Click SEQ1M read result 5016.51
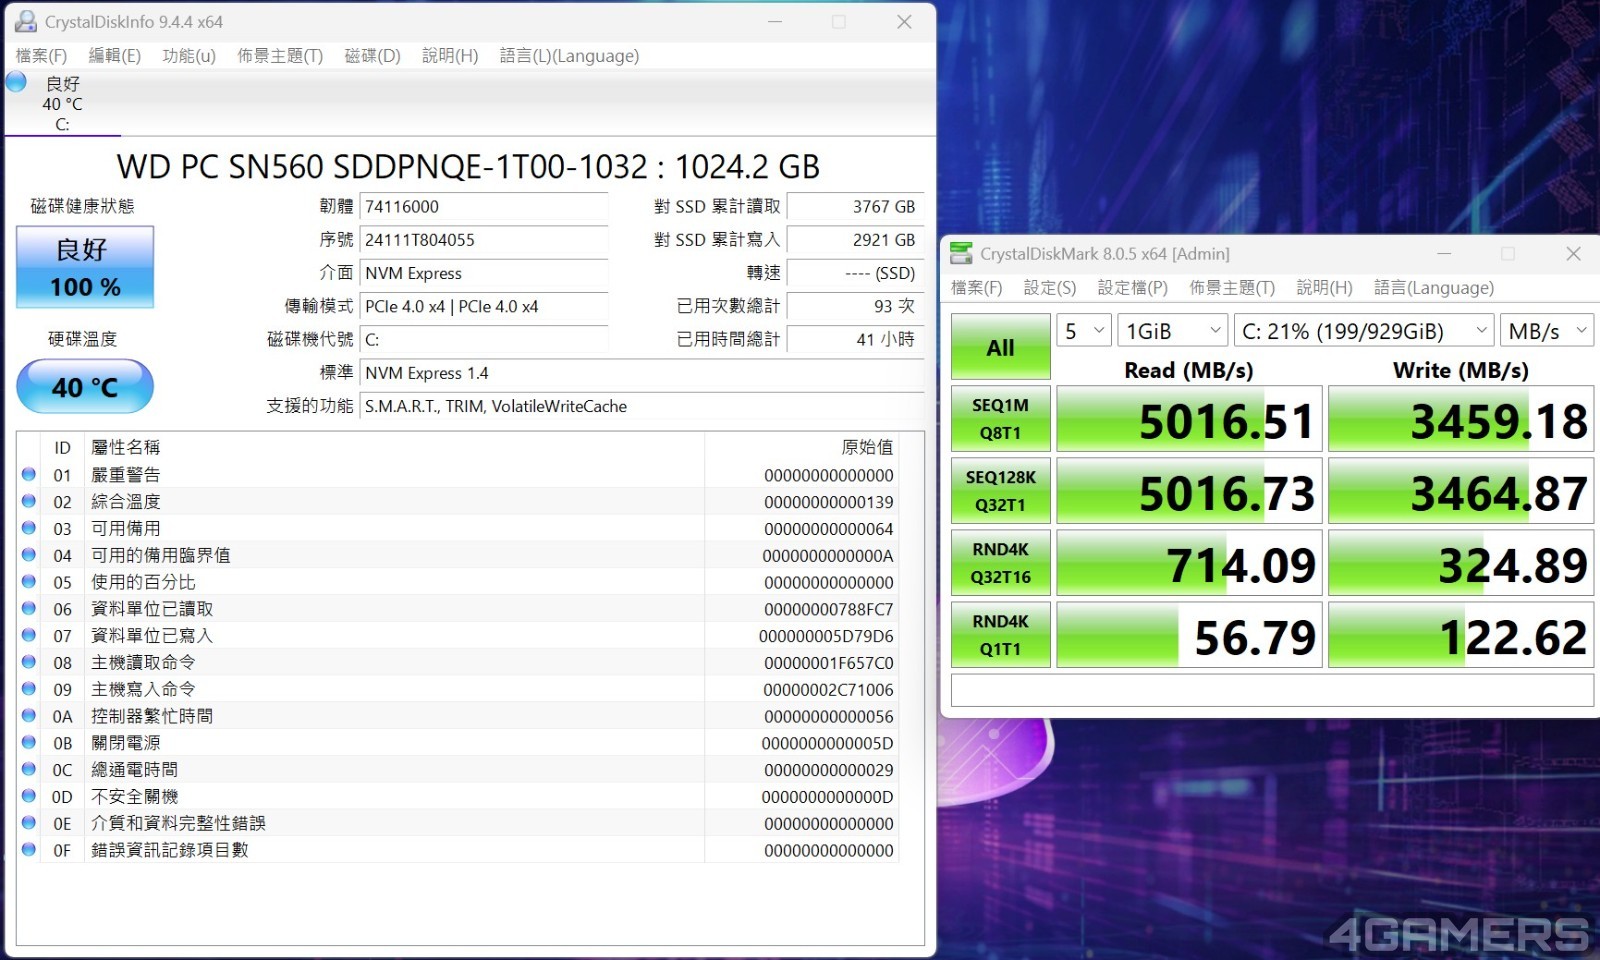This screenshot has width=1600, height=960. 1189,419
